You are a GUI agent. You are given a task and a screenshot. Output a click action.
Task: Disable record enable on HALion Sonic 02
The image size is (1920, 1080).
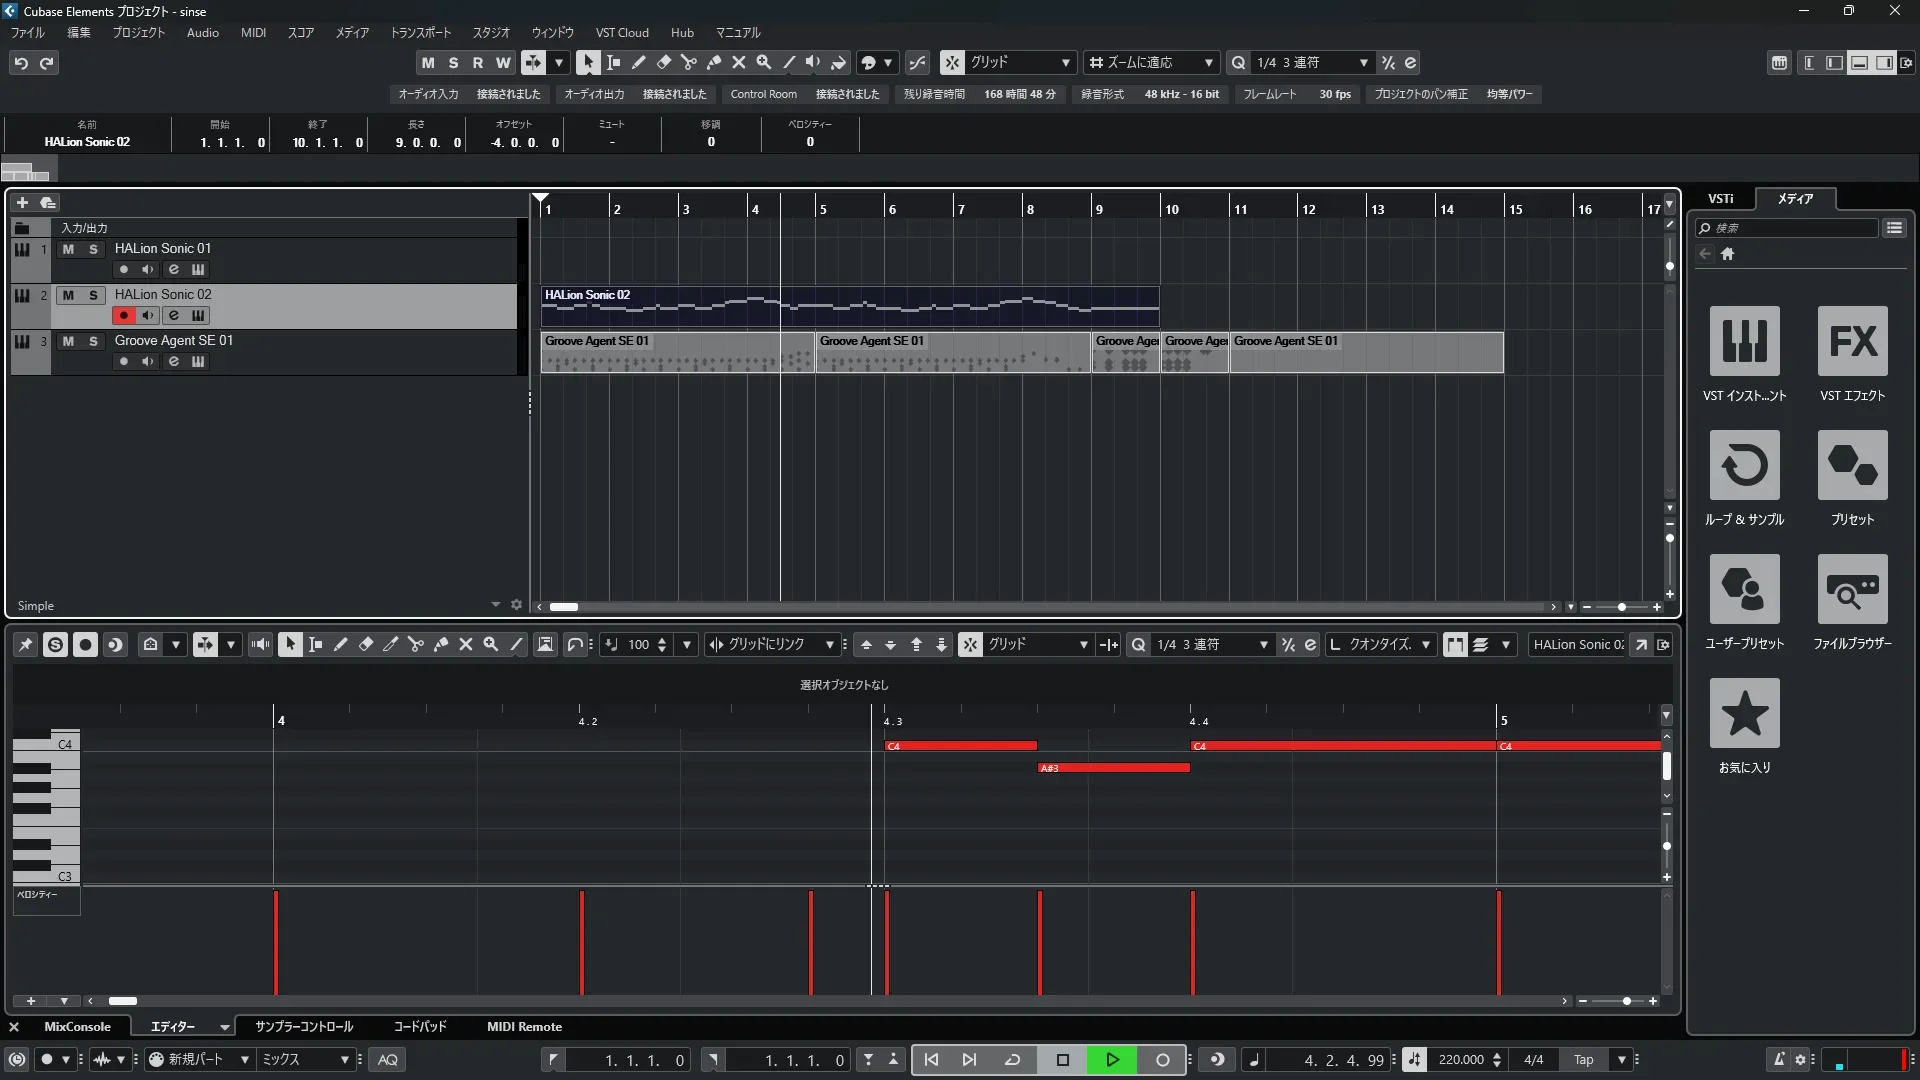pyautogui.click(x=124, y=315)
